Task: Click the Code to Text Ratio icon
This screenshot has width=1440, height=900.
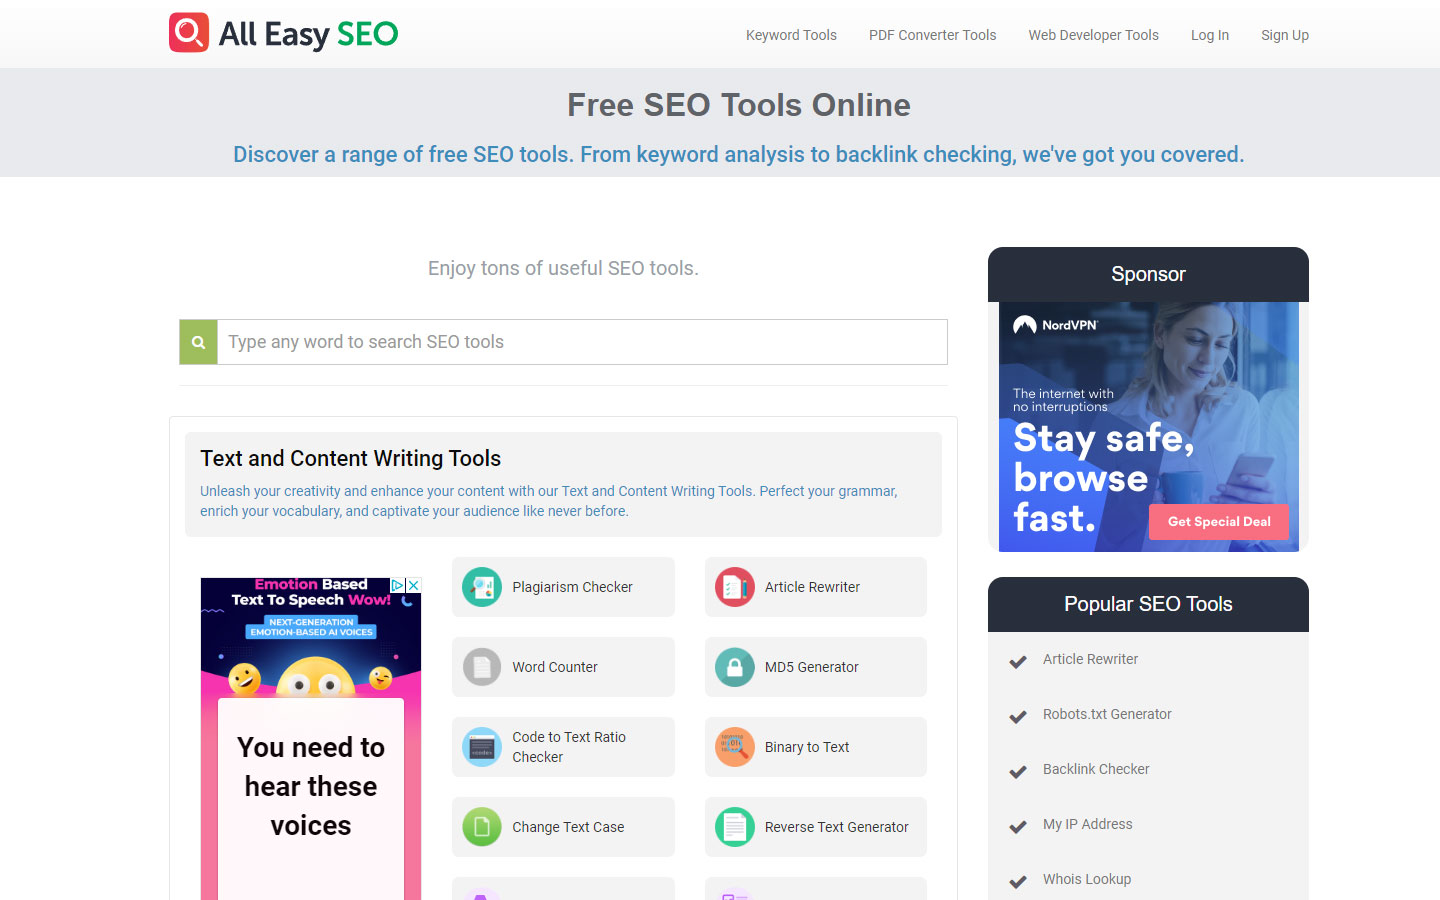Action: (x=482, y=747)
